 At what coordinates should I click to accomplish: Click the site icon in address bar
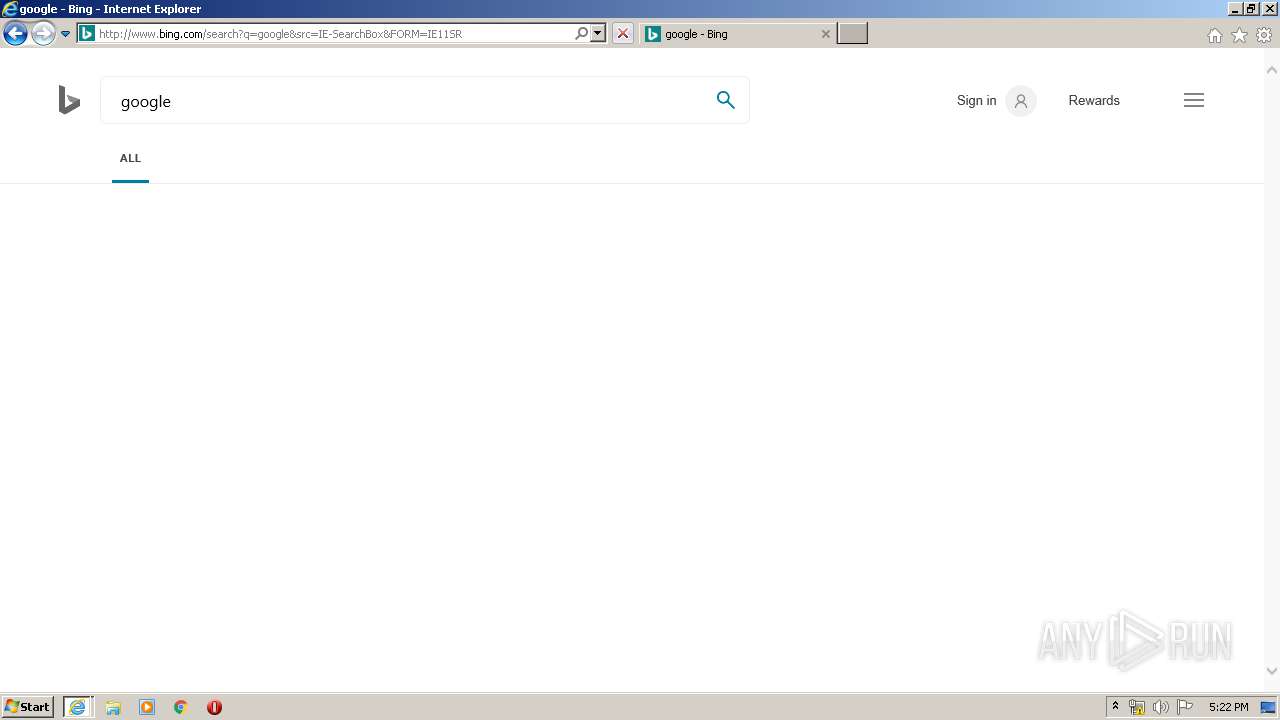tap(87, 34)
